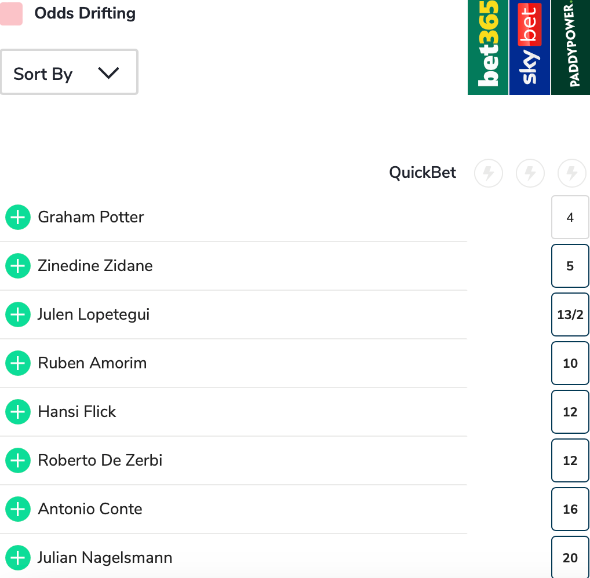Add Zinedine Zidane with green plus icon
The width and height of the screenshot is (590, 578).
18,266
